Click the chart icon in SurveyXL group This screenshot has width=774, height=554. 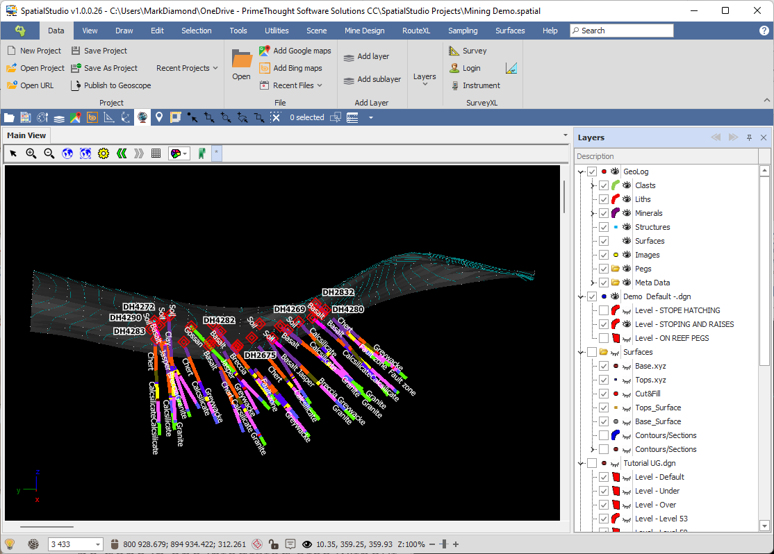coord(511,68)
